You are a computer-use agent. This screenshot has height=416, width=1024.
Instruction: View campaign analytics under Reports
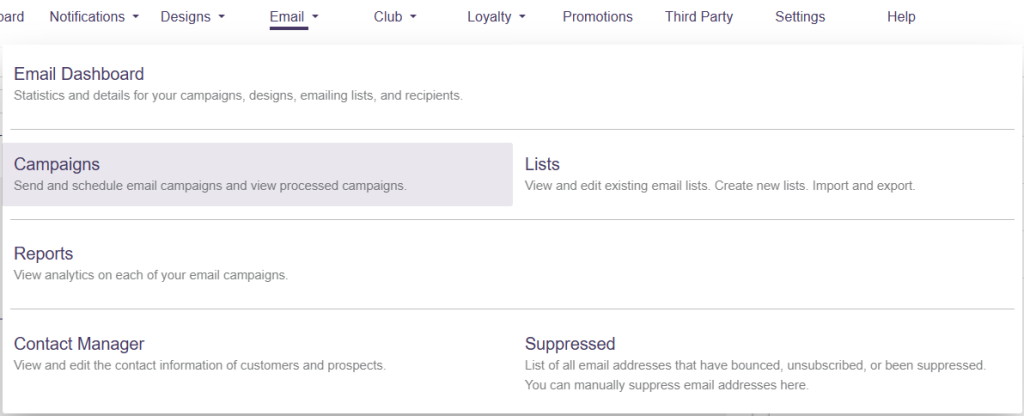click(43, 254)
